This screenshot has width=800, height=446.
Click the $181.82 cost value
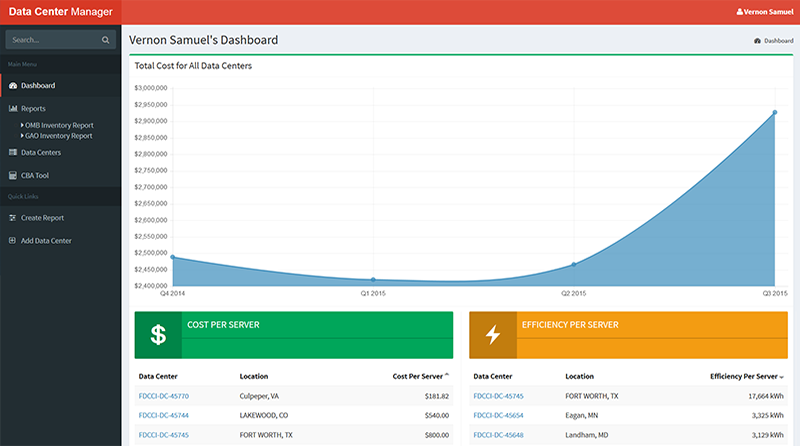[437, 396]
